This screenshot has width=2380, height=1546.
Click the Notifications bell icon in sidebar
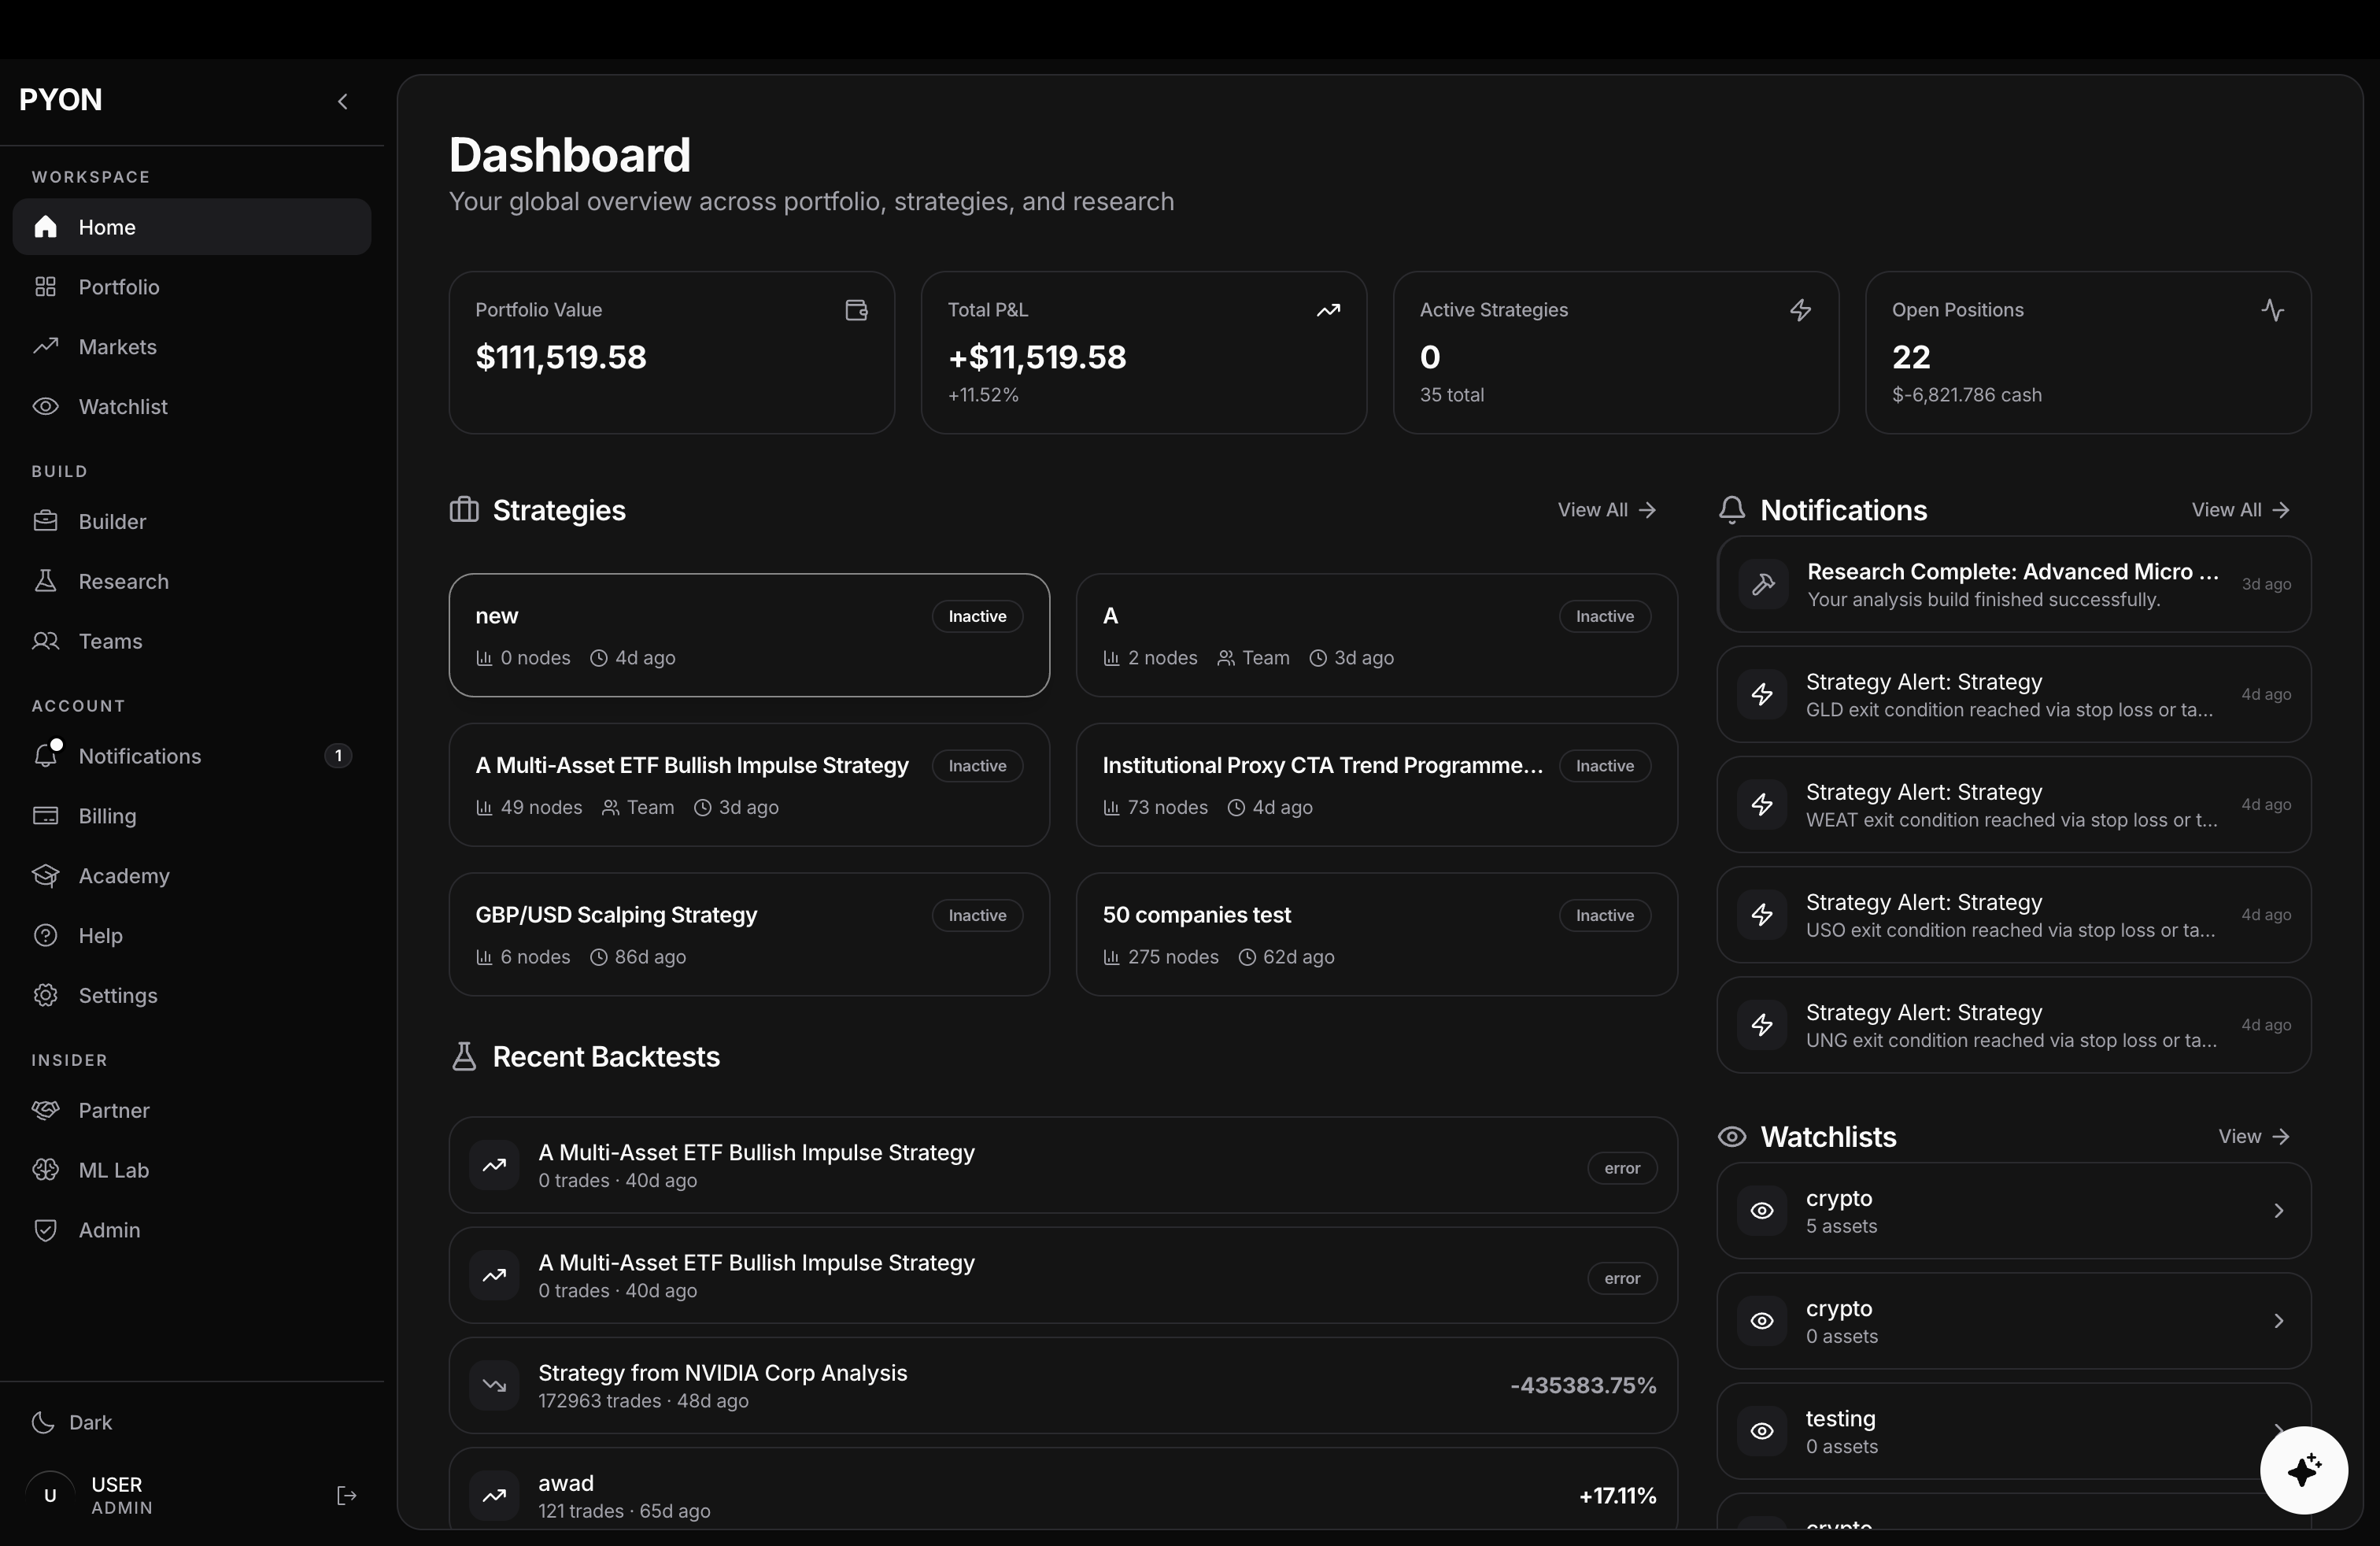click(45, 756)
